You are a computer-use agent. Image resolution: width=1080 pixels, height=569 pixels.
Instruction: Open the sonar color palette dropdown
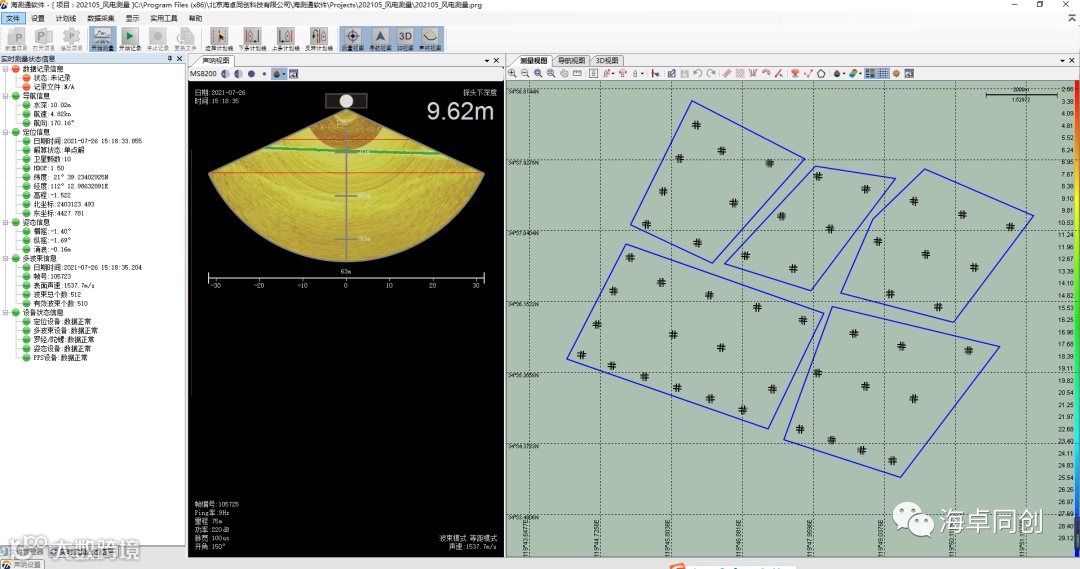pos(279,73)
